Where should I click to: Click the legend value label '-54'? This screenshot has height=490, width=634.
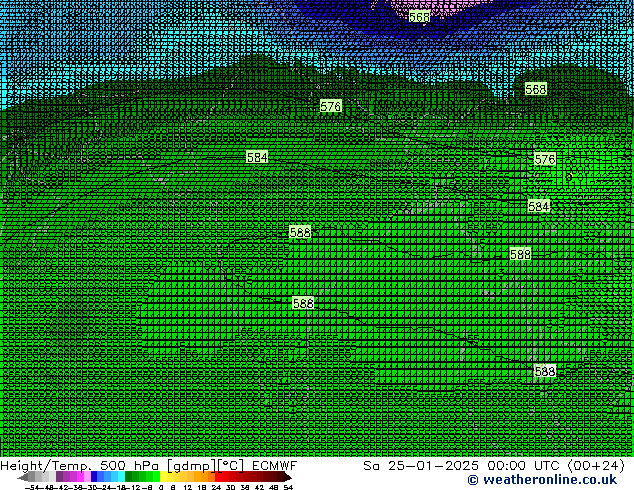tap(32, 487)
